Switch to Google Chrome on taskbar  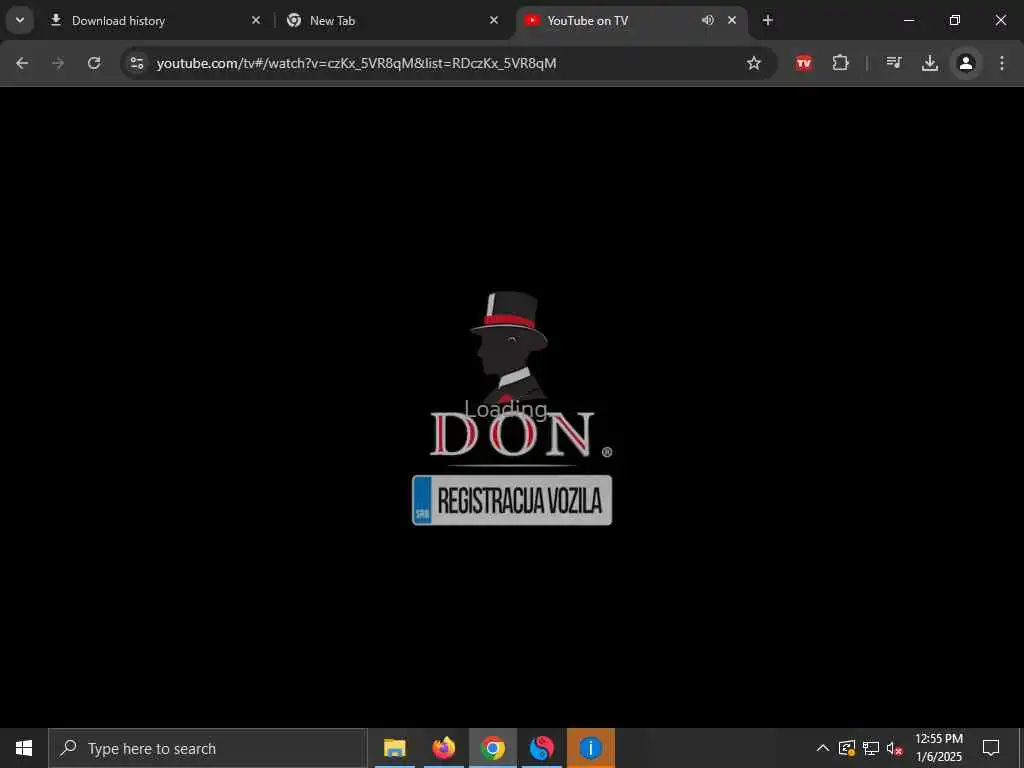493,748
